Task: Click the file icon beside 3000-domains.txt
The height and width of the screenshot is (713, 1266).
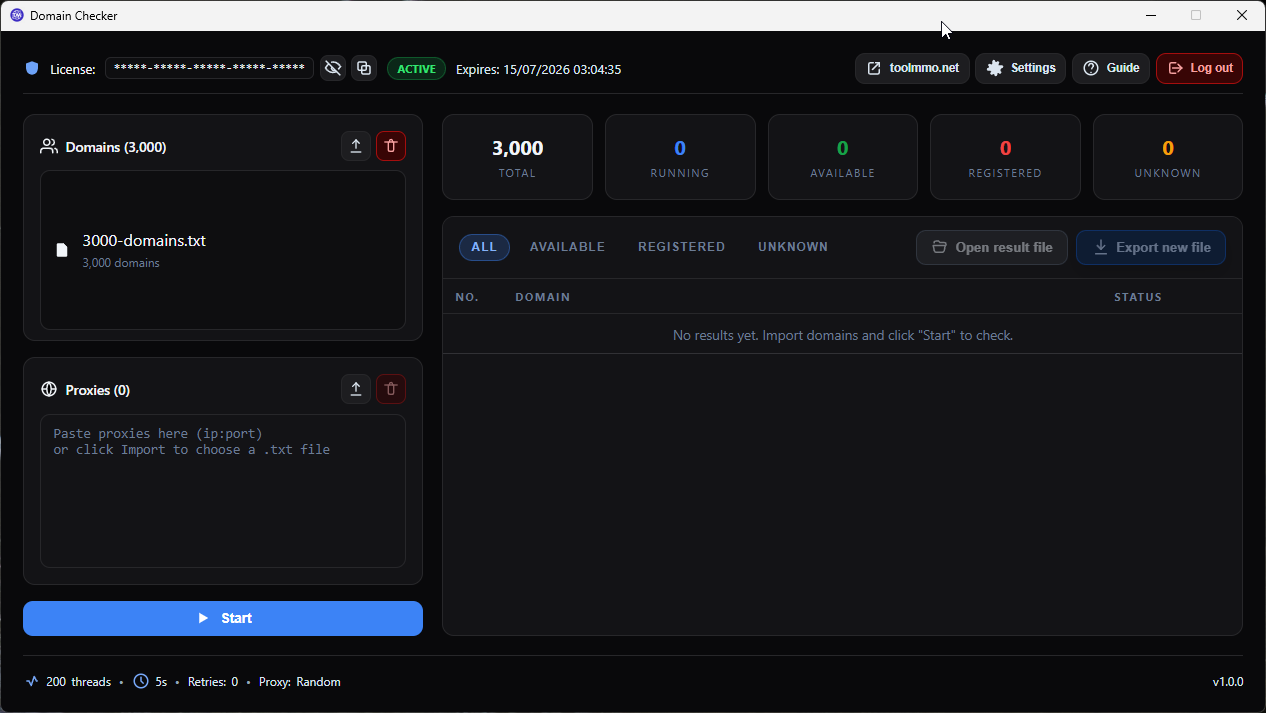Action: point(62,250)
